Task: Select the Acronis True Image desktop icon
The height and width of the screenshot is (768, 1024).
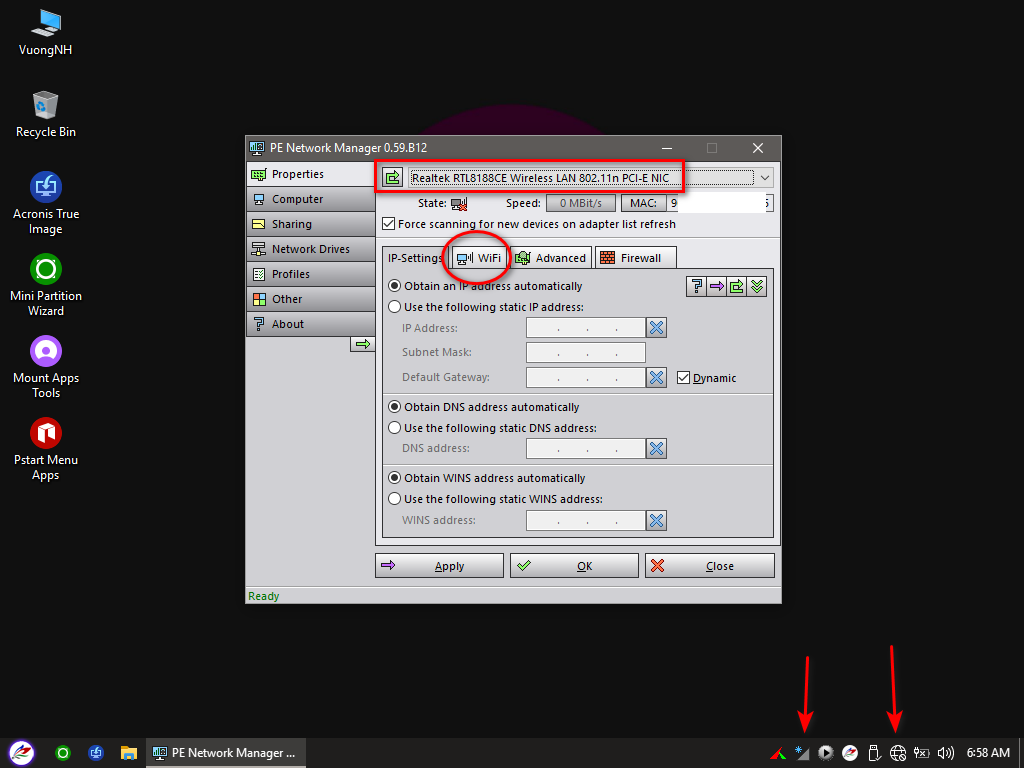Action: coord(46,204)
